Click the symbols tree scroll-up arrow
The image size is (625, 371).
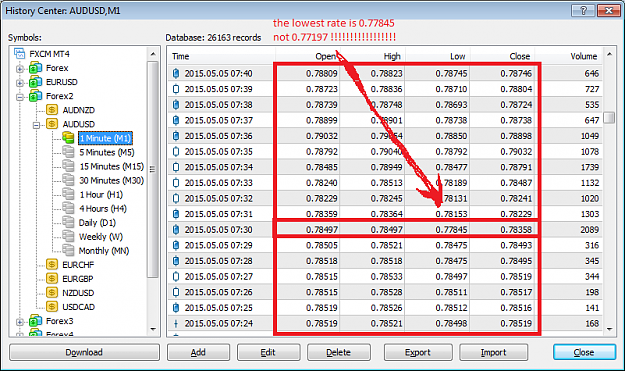point(153,53)
